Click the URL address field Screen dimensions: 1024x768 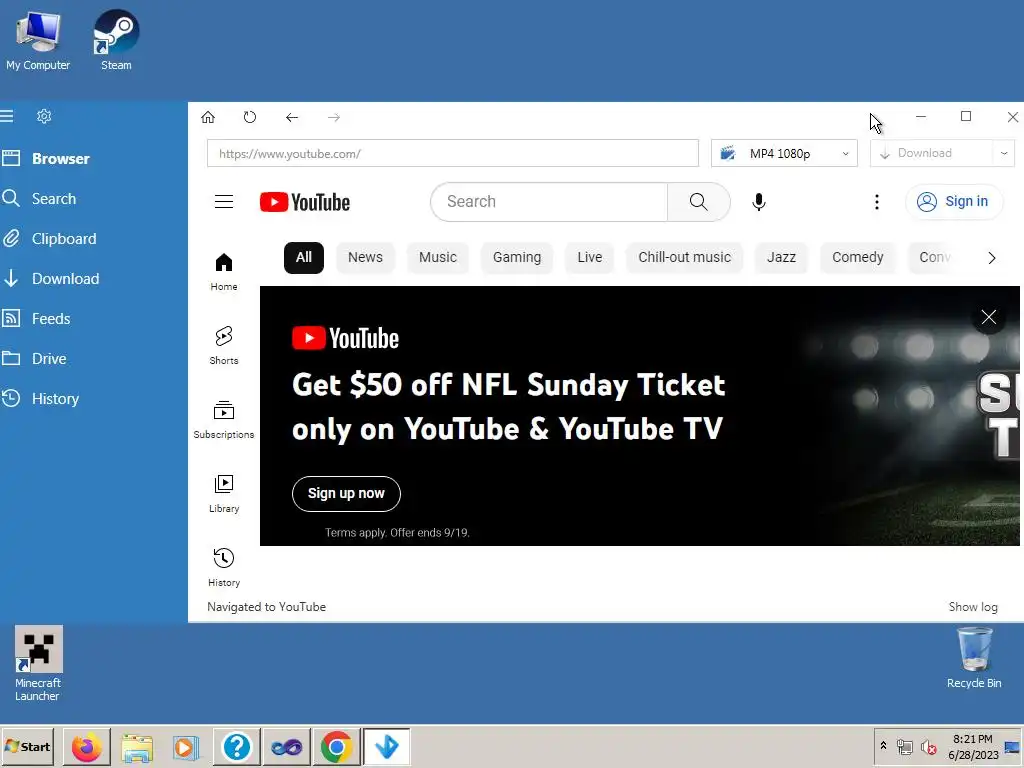tap(453, 153)
